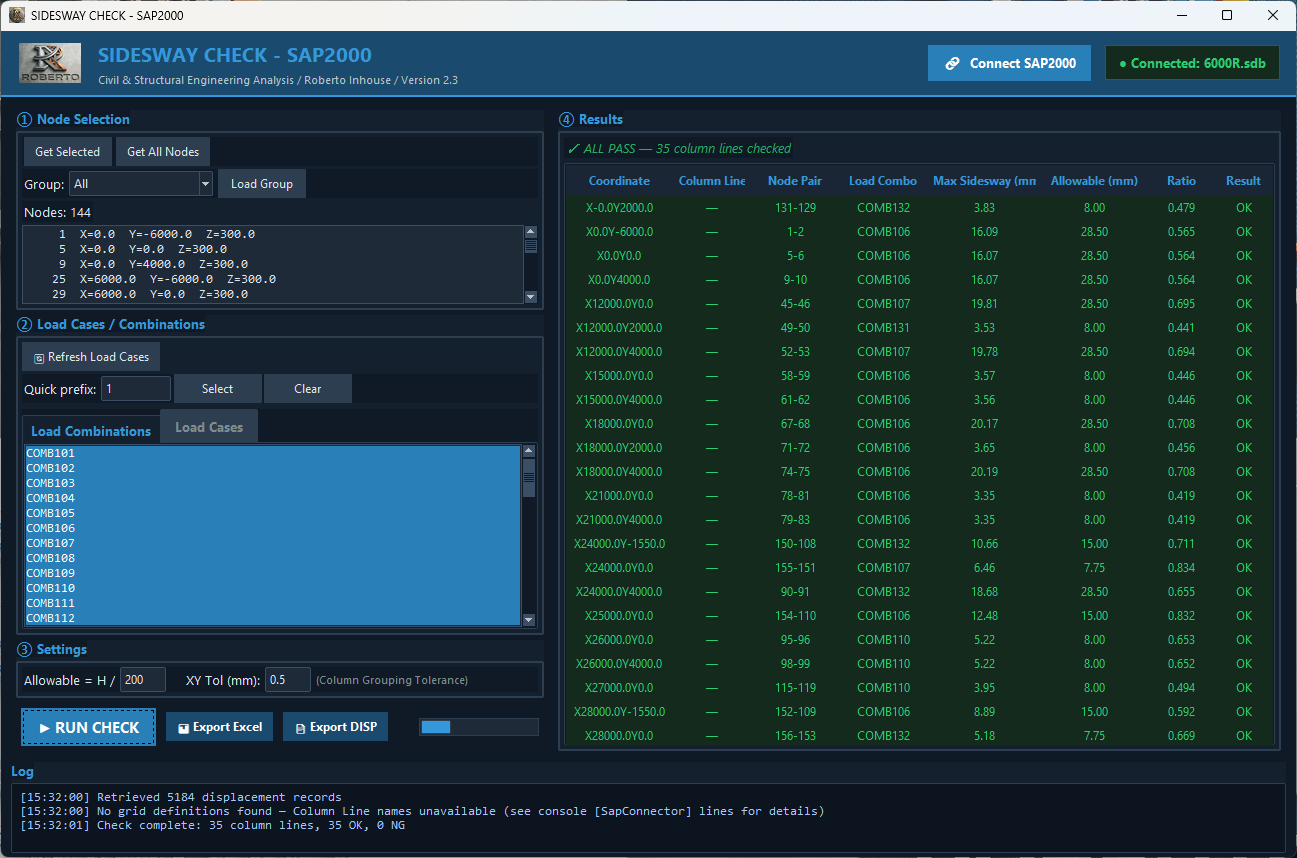Viewport: 1297px width, 858px height.
Task: Click the combinations list scroll down arrow
Action: click(529, 620)
